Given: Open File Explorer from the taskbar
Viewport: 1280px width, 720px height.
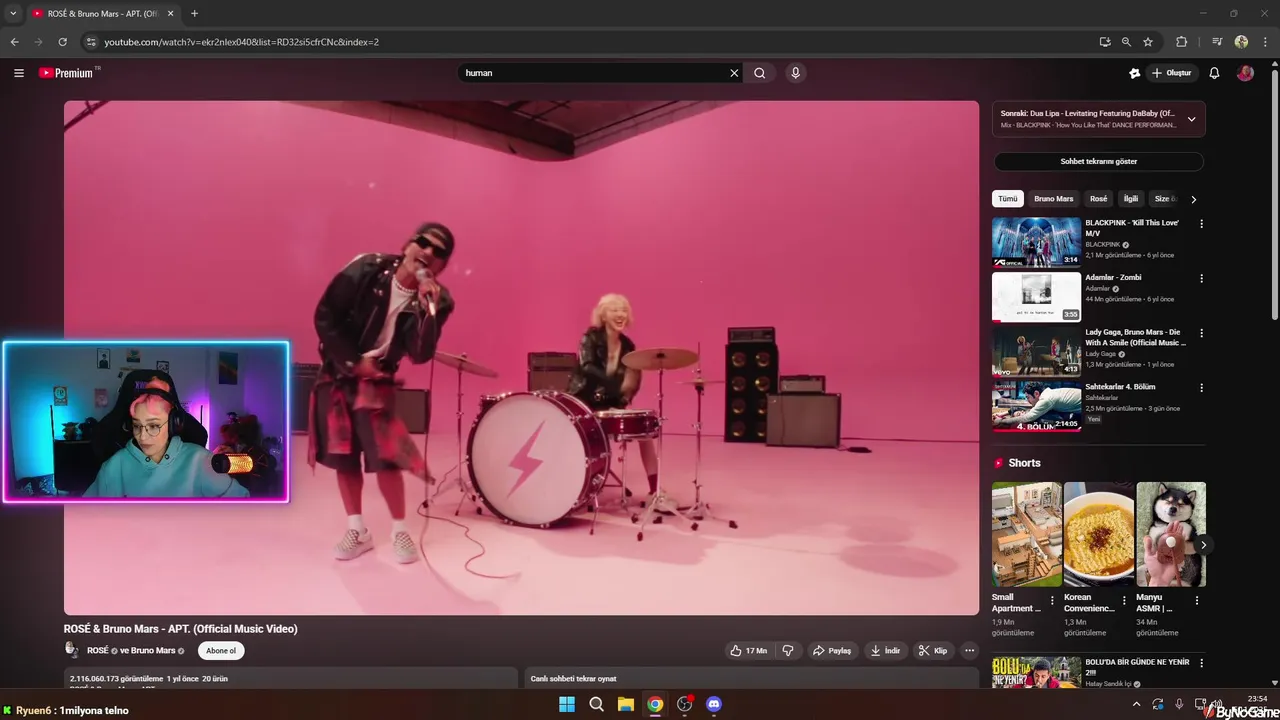Looking at the screenshot, I should 625,704.
